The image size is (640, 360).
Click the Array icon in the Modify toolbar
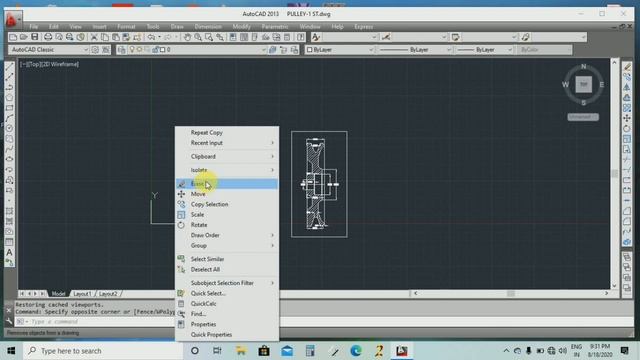[627, 108]
